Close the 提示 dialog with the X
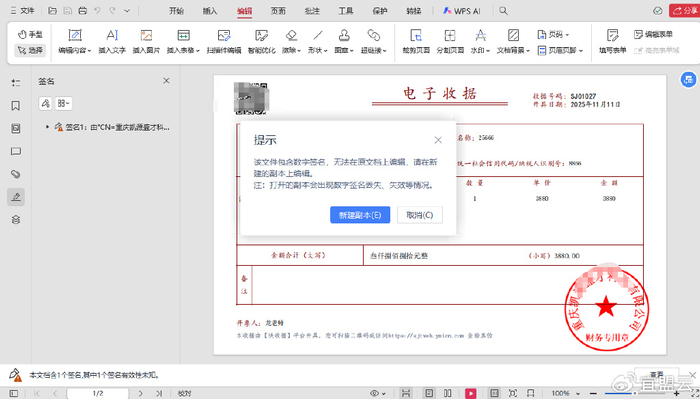700x399 pixels. (438, 140)
